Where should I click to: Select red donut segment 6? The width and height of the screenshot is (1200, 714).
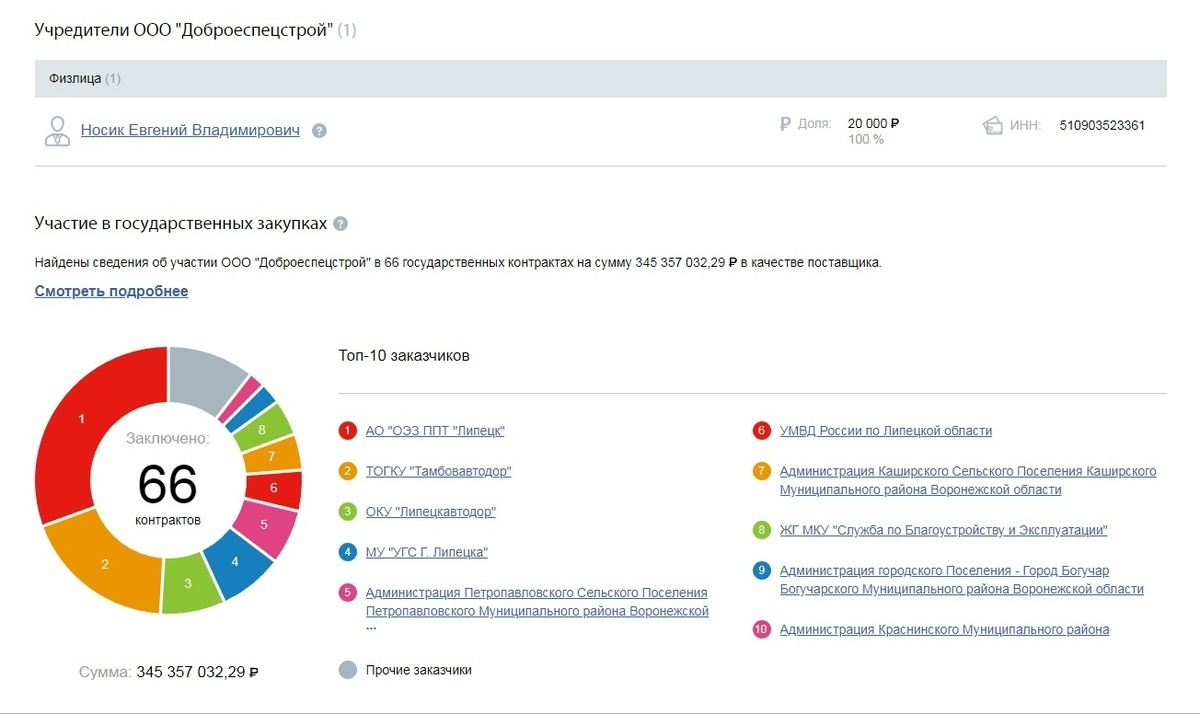point(273,489)
